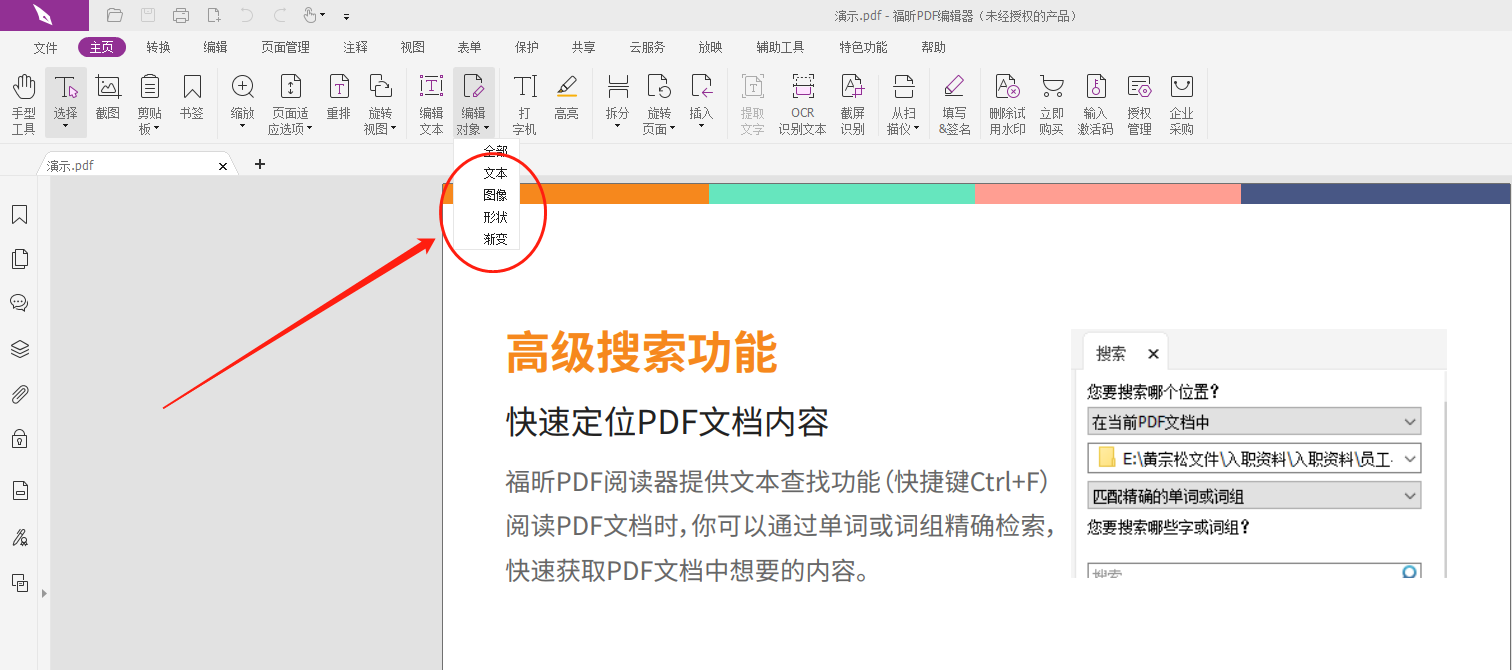Viewport: 1512px width, 670px height.
Task: Open a new document tab with the plus button
Action: click(259, 163)
